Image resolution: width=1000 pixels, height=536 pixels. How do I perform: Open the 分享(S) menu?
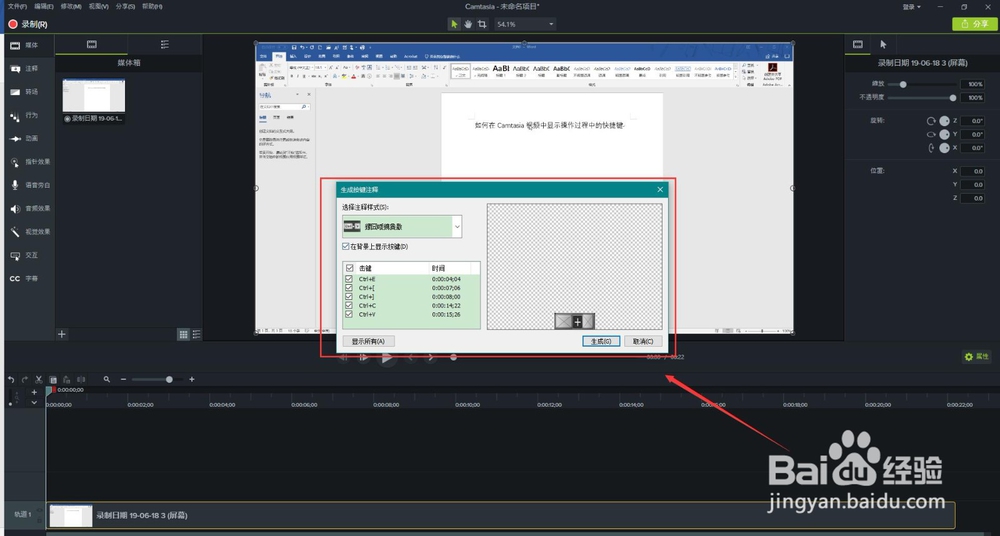125,6
